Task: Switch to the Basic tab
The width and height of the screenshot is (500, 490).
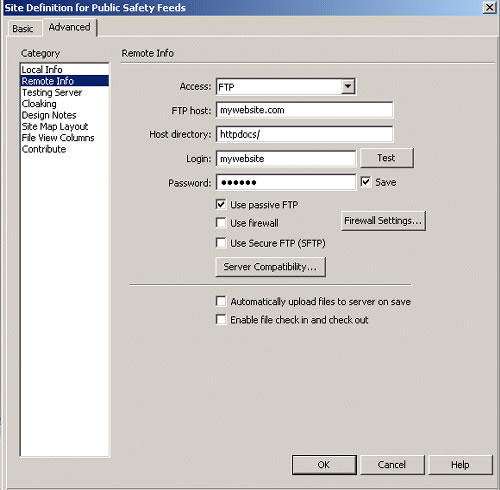Action: pyautogui.click(x=23, y=29)
